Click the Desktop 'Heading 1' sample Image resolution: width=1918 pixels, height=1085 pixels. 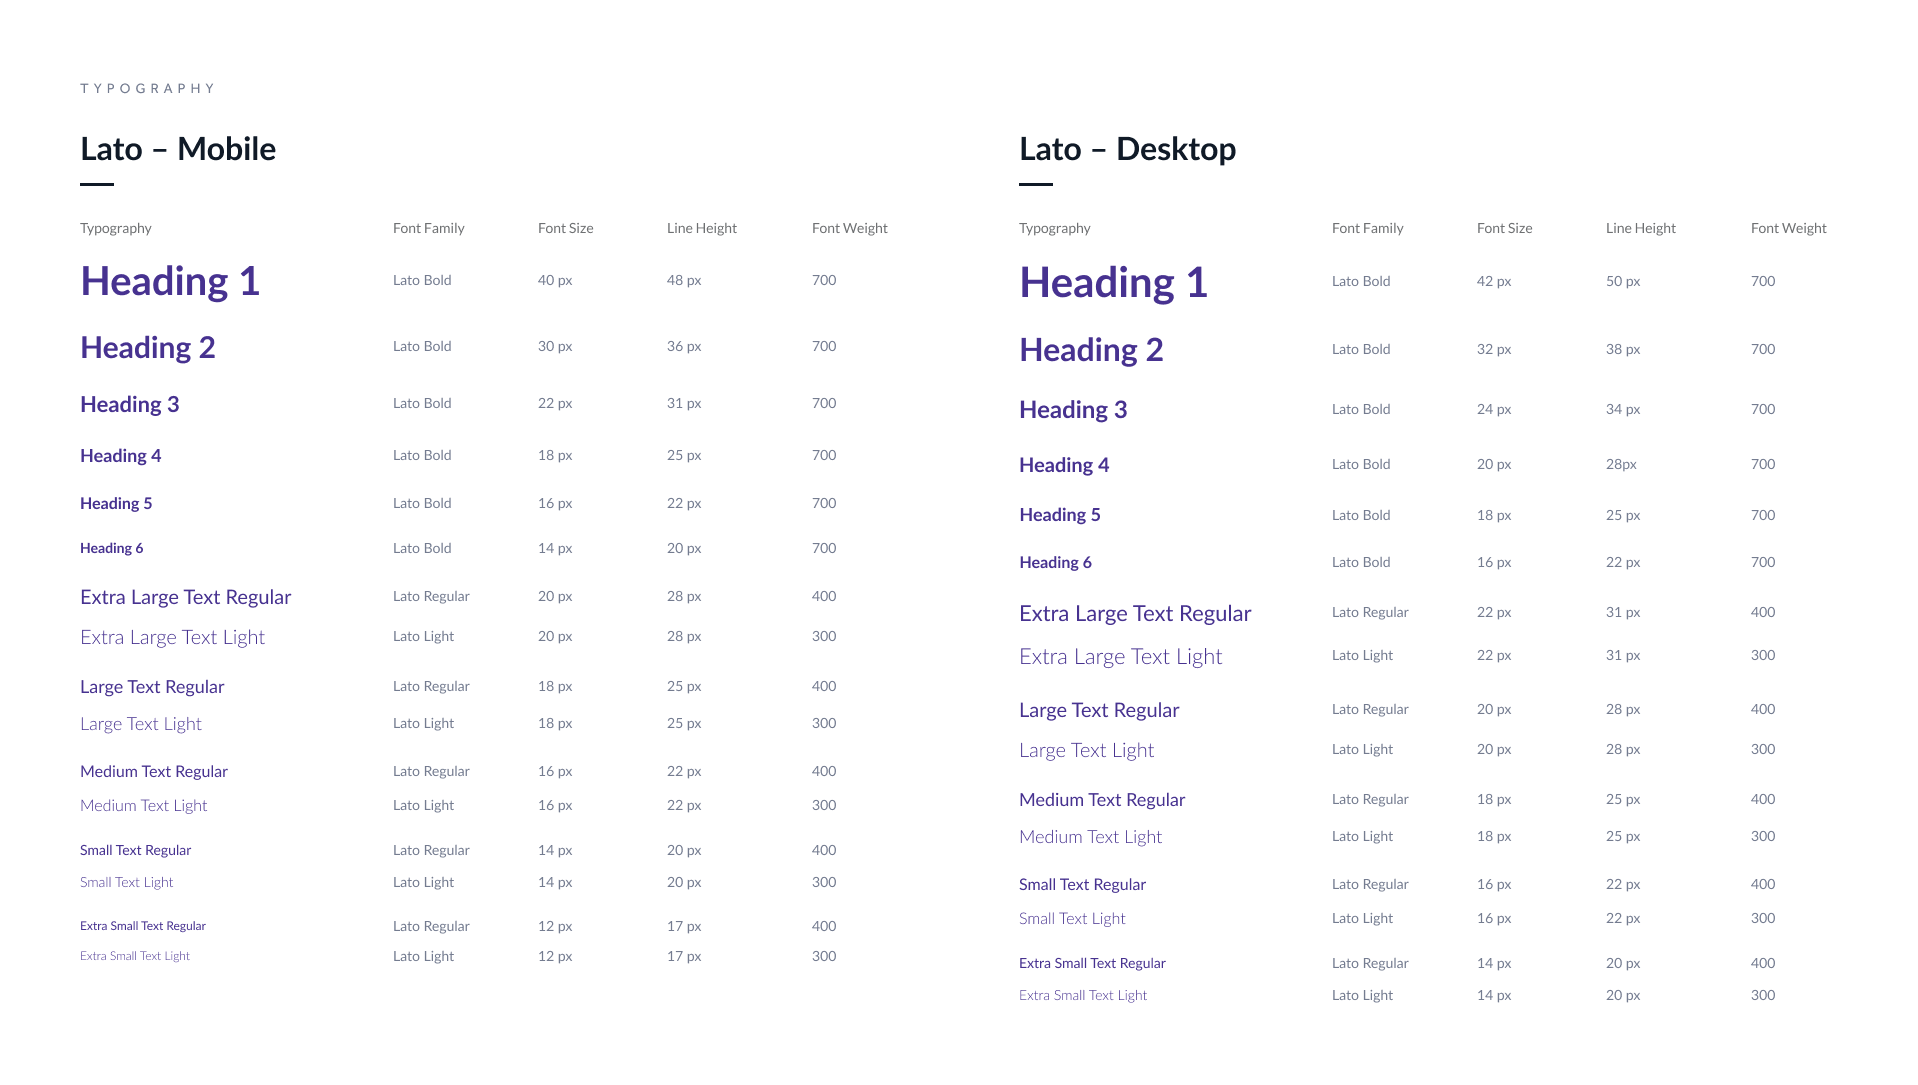coord(1113,283)
